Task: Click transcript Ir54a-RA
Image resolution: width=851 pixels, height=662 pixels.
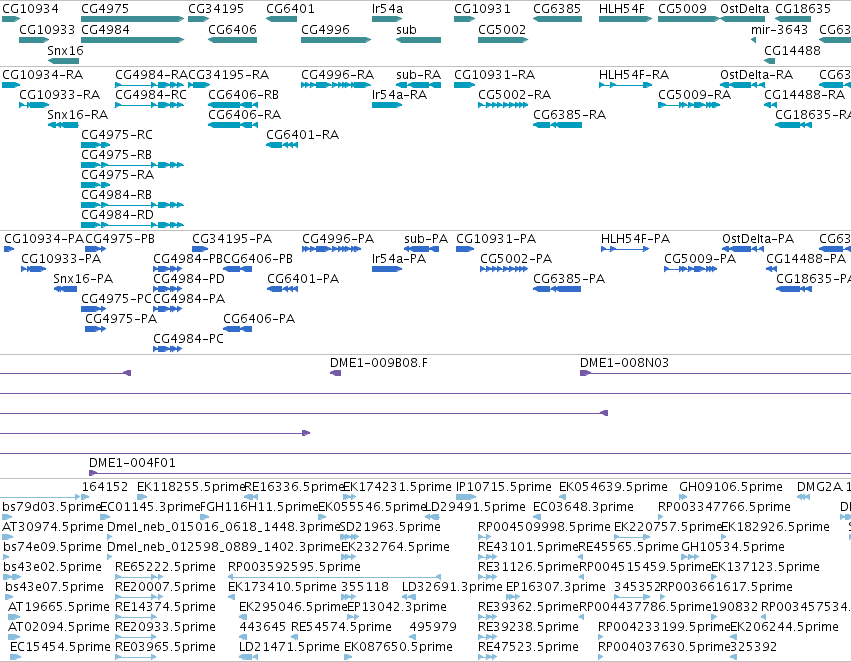Action: pos(399,94)
